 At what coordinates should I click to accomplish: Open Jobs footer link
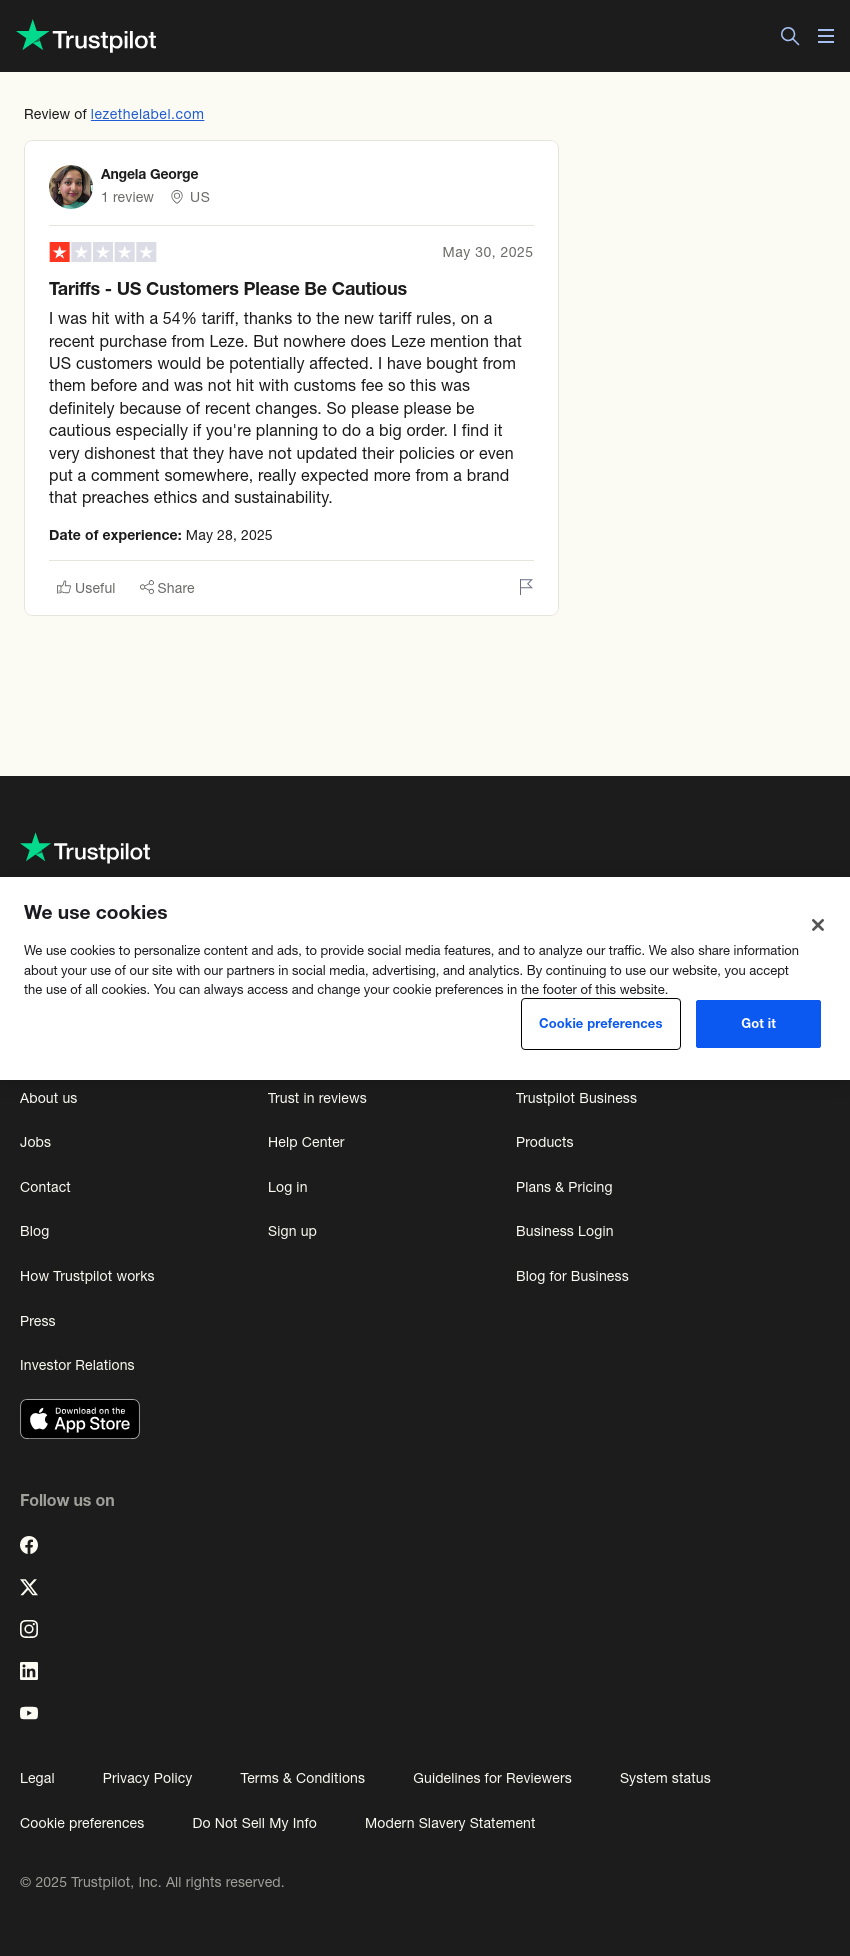click(x=35, y=1142)
